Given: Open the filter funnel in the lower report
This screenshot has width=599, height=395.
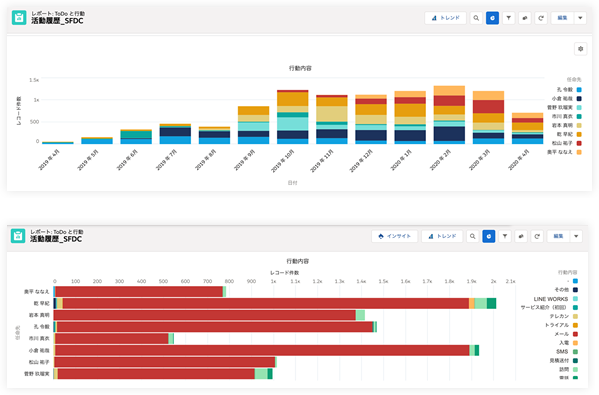Looking at the screenshot, I should (x=505, y=236).
